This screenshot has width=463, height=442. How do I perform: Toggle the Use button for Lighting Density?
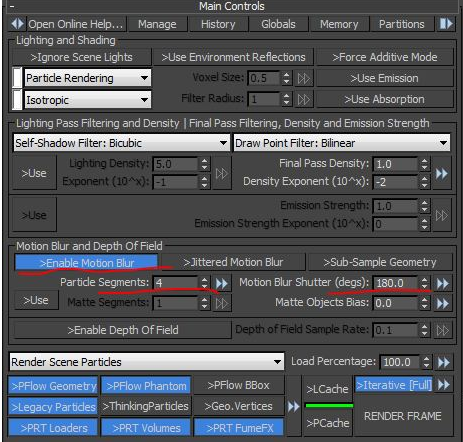pyautogui.click(x=34, y=173)
